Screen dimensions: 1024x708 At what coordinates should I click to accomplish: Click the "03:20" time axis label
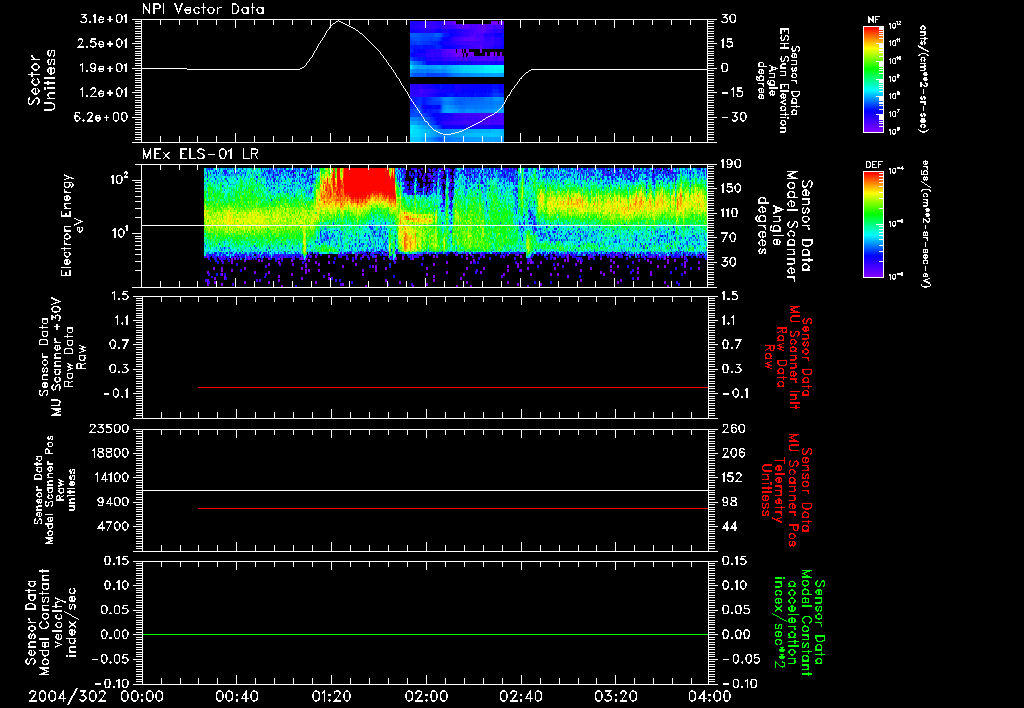point(615,696)
